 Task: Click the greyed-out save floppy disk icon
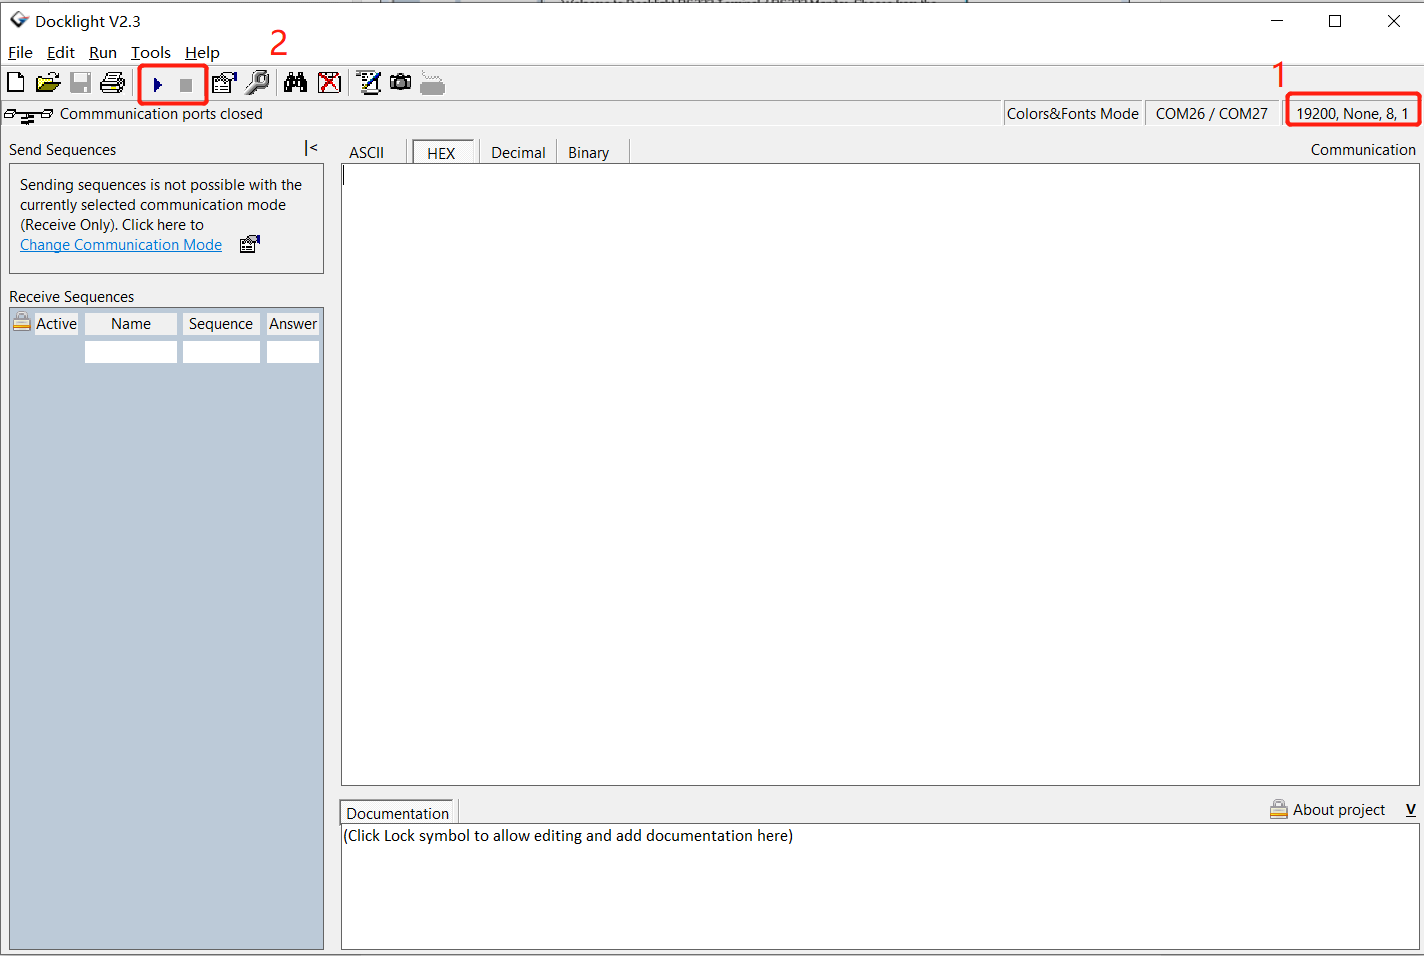[80, 83]
